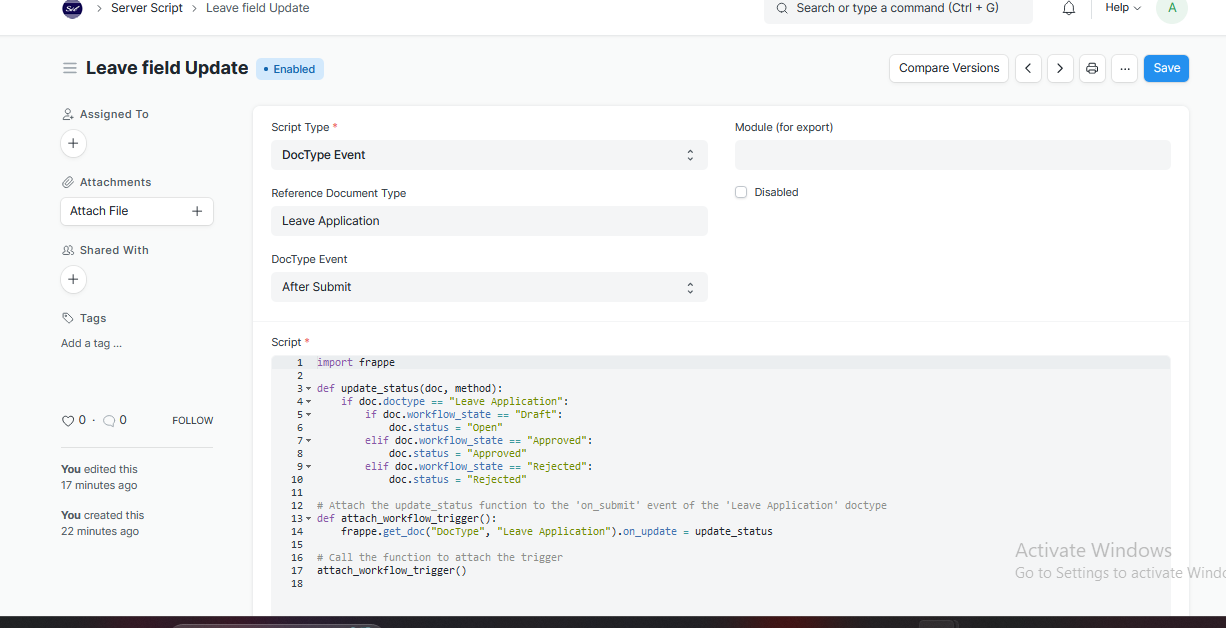Share the document via Shared With plus

[x=73, y=279]
